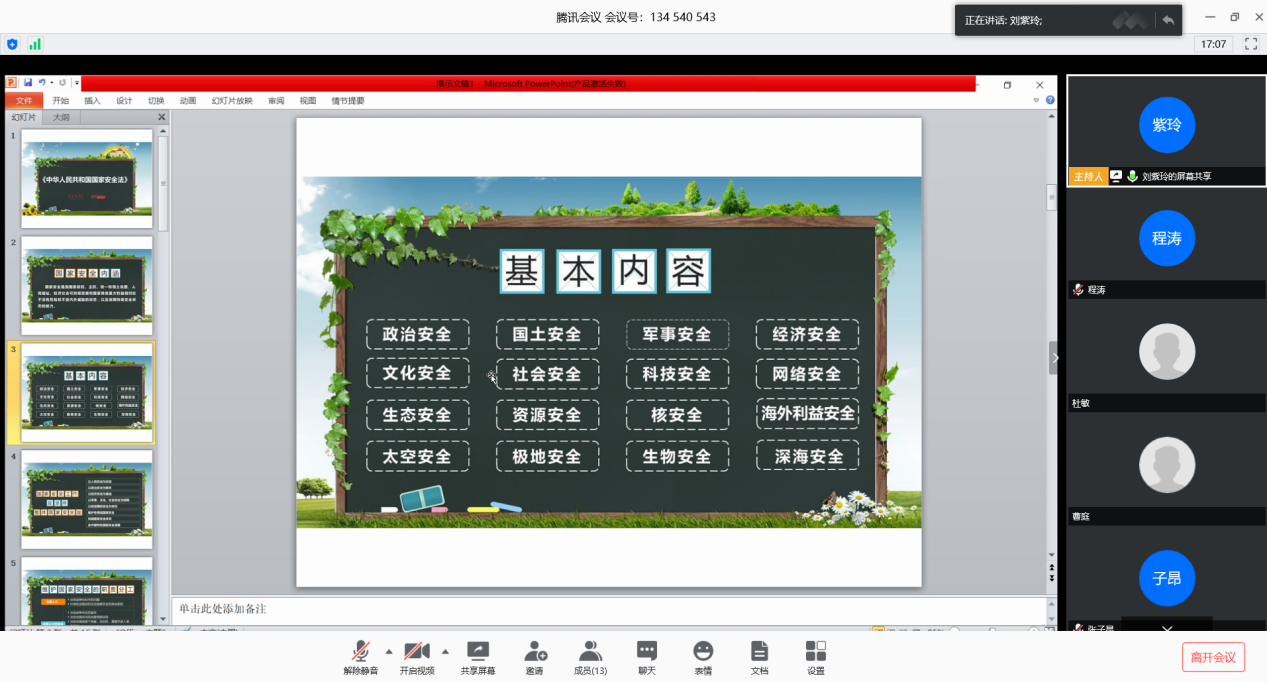Switch to the 大纲 outline tab
The width and height of the screenshot is (1267, 682).
tap(60, 116)
